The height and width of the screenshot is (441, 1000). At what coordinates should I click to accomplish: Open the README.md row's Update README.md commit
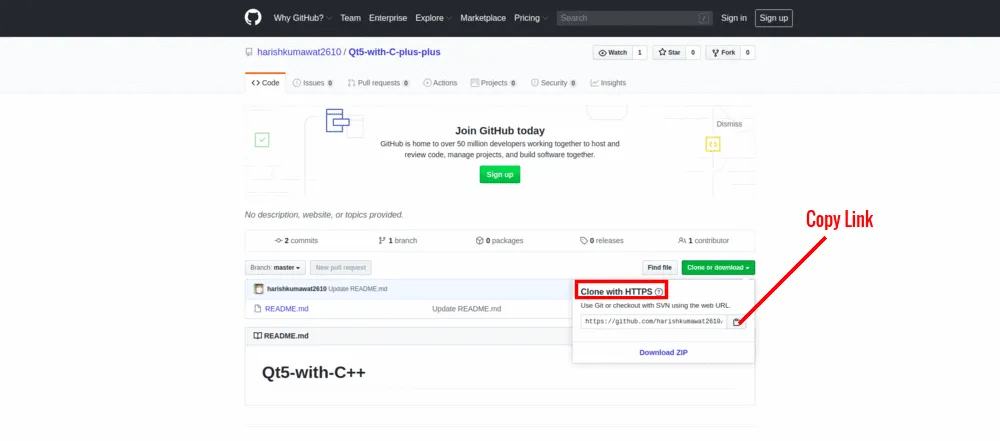[x=467, y=309]
